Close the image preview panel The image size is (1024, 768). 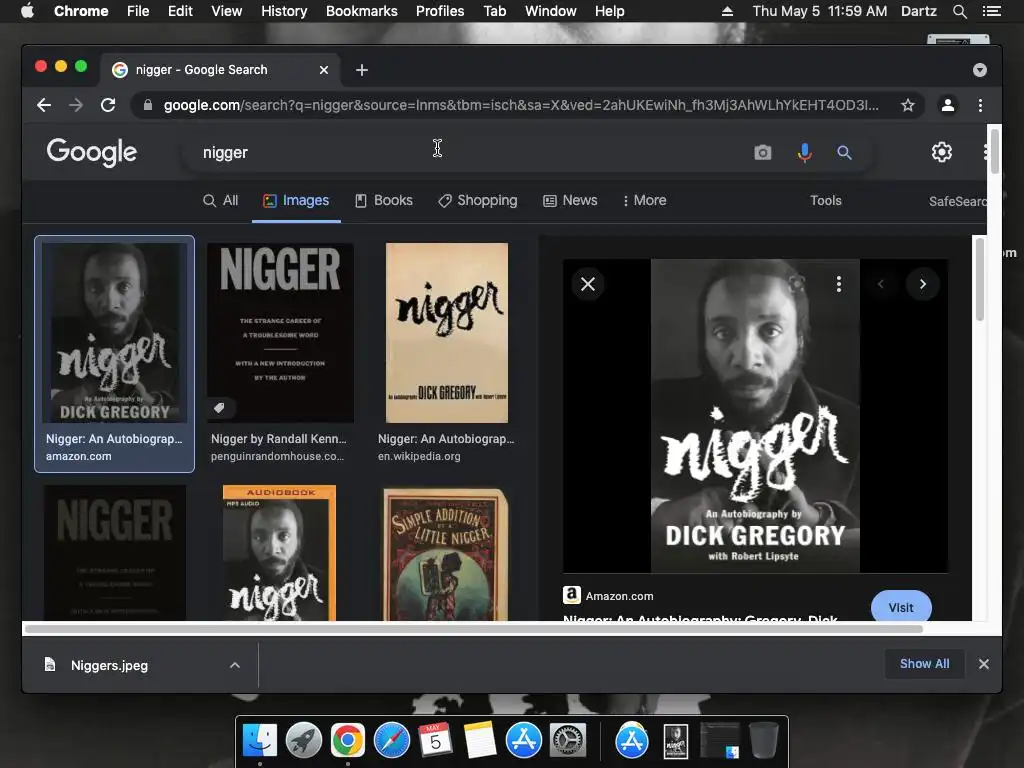(x=588, y=284)
